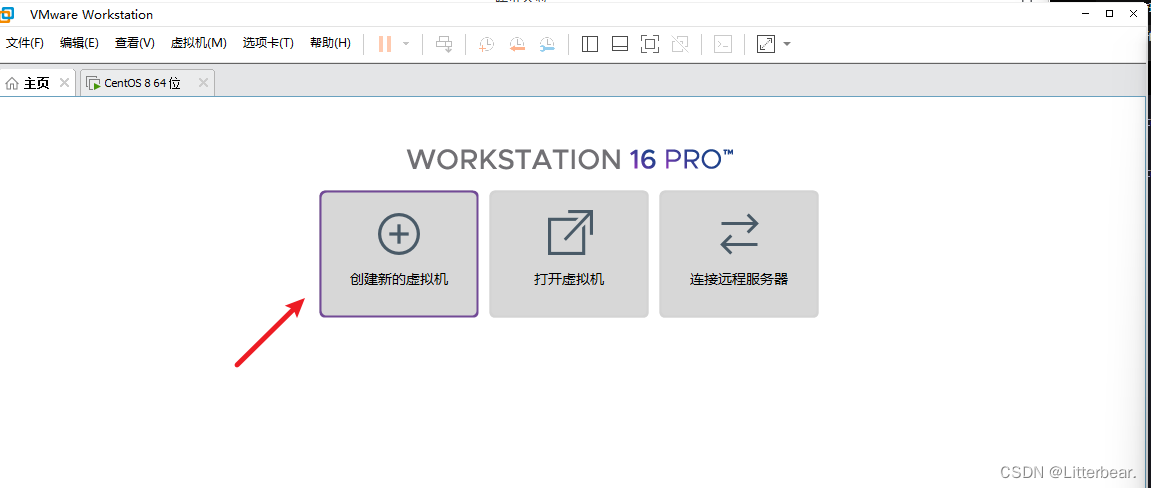
Task: Click the stretch guest display icon
Action: click(x=766, y=44)
